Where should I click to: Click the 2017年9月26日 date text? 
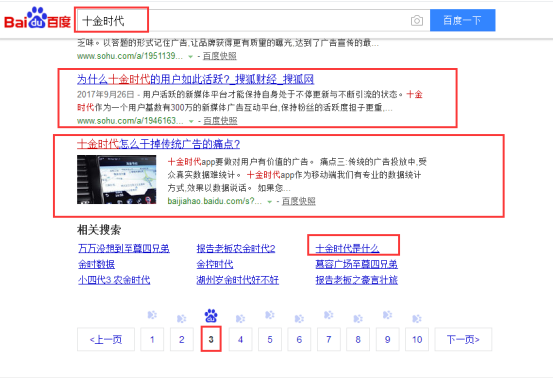click(106, 95)
